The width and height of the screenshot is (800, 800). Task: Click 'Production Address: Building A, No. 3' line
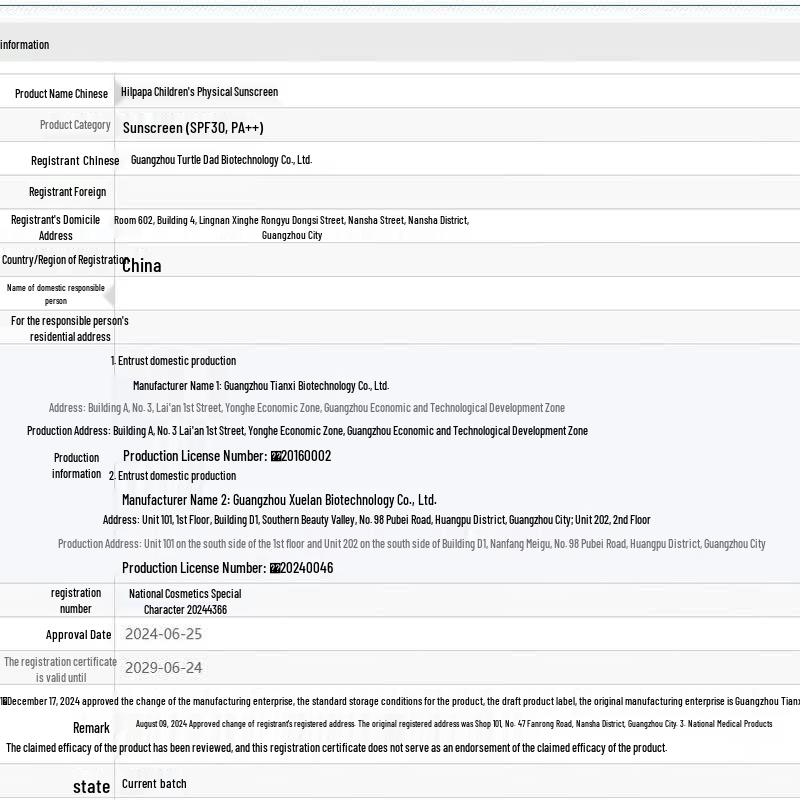click(x=307, y=431)
